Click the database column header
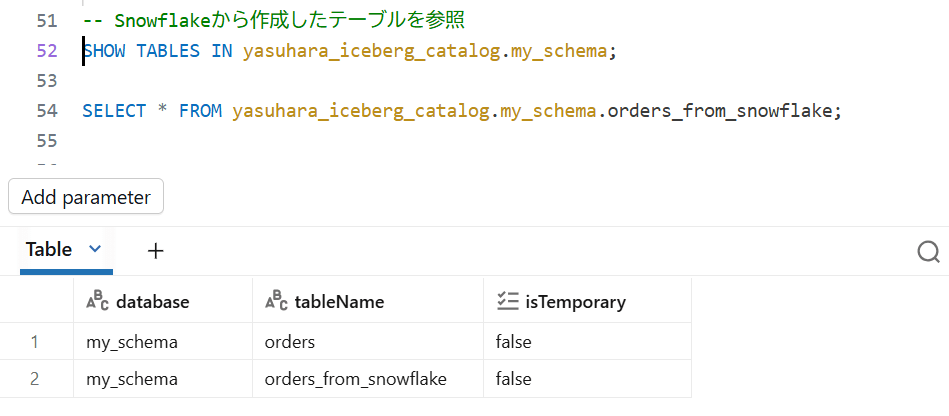This screenshot has width=949, height=416. (x=152, y=301)
